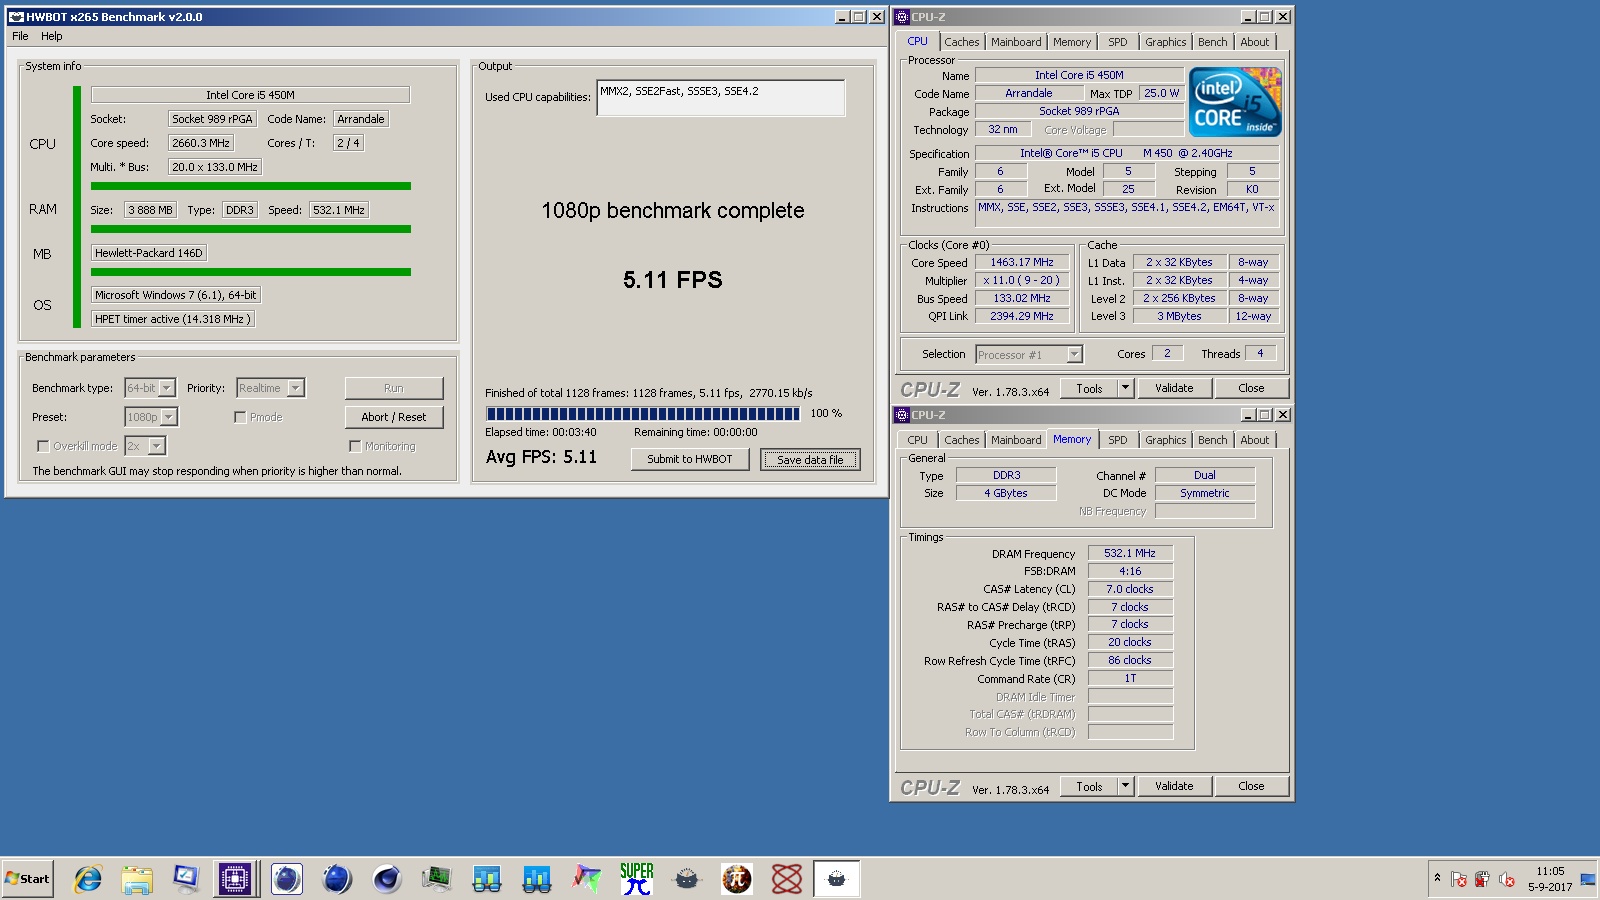Open Action Center flag tray icon
This screenshot has height=900, width=1600.
point(1459,880)
